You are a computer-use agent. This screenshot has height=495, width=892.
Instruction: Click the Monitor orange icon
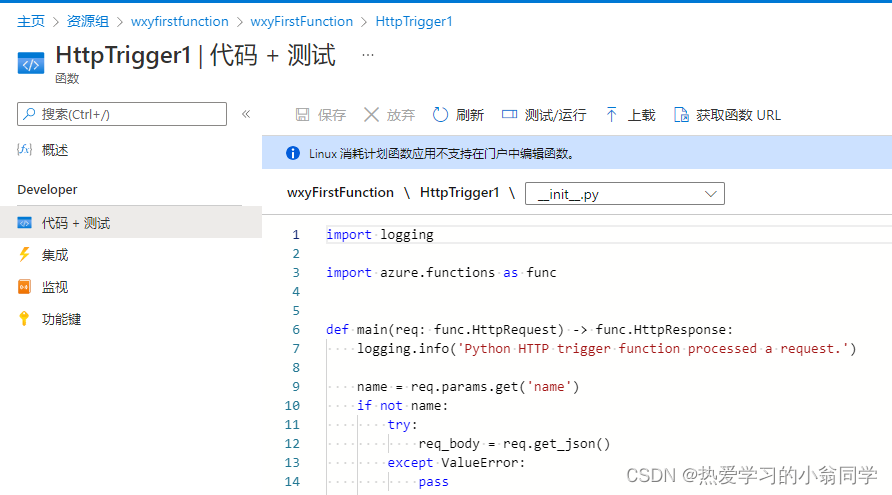[x=24, y=287]
